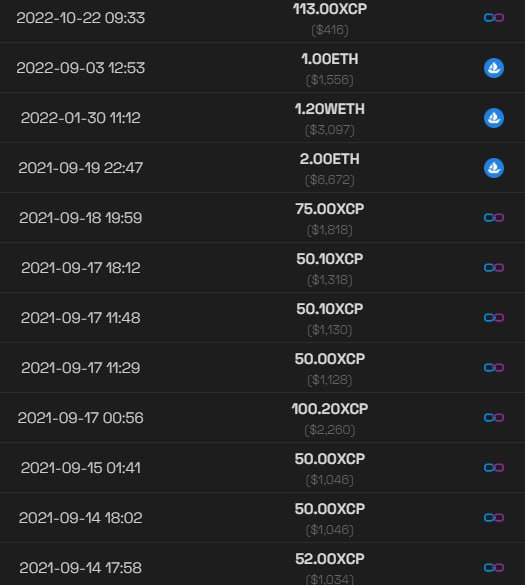Open OpenSea icon for 2.00ETH sale
The image size is (525, 585).
click(x=494, y=168)
